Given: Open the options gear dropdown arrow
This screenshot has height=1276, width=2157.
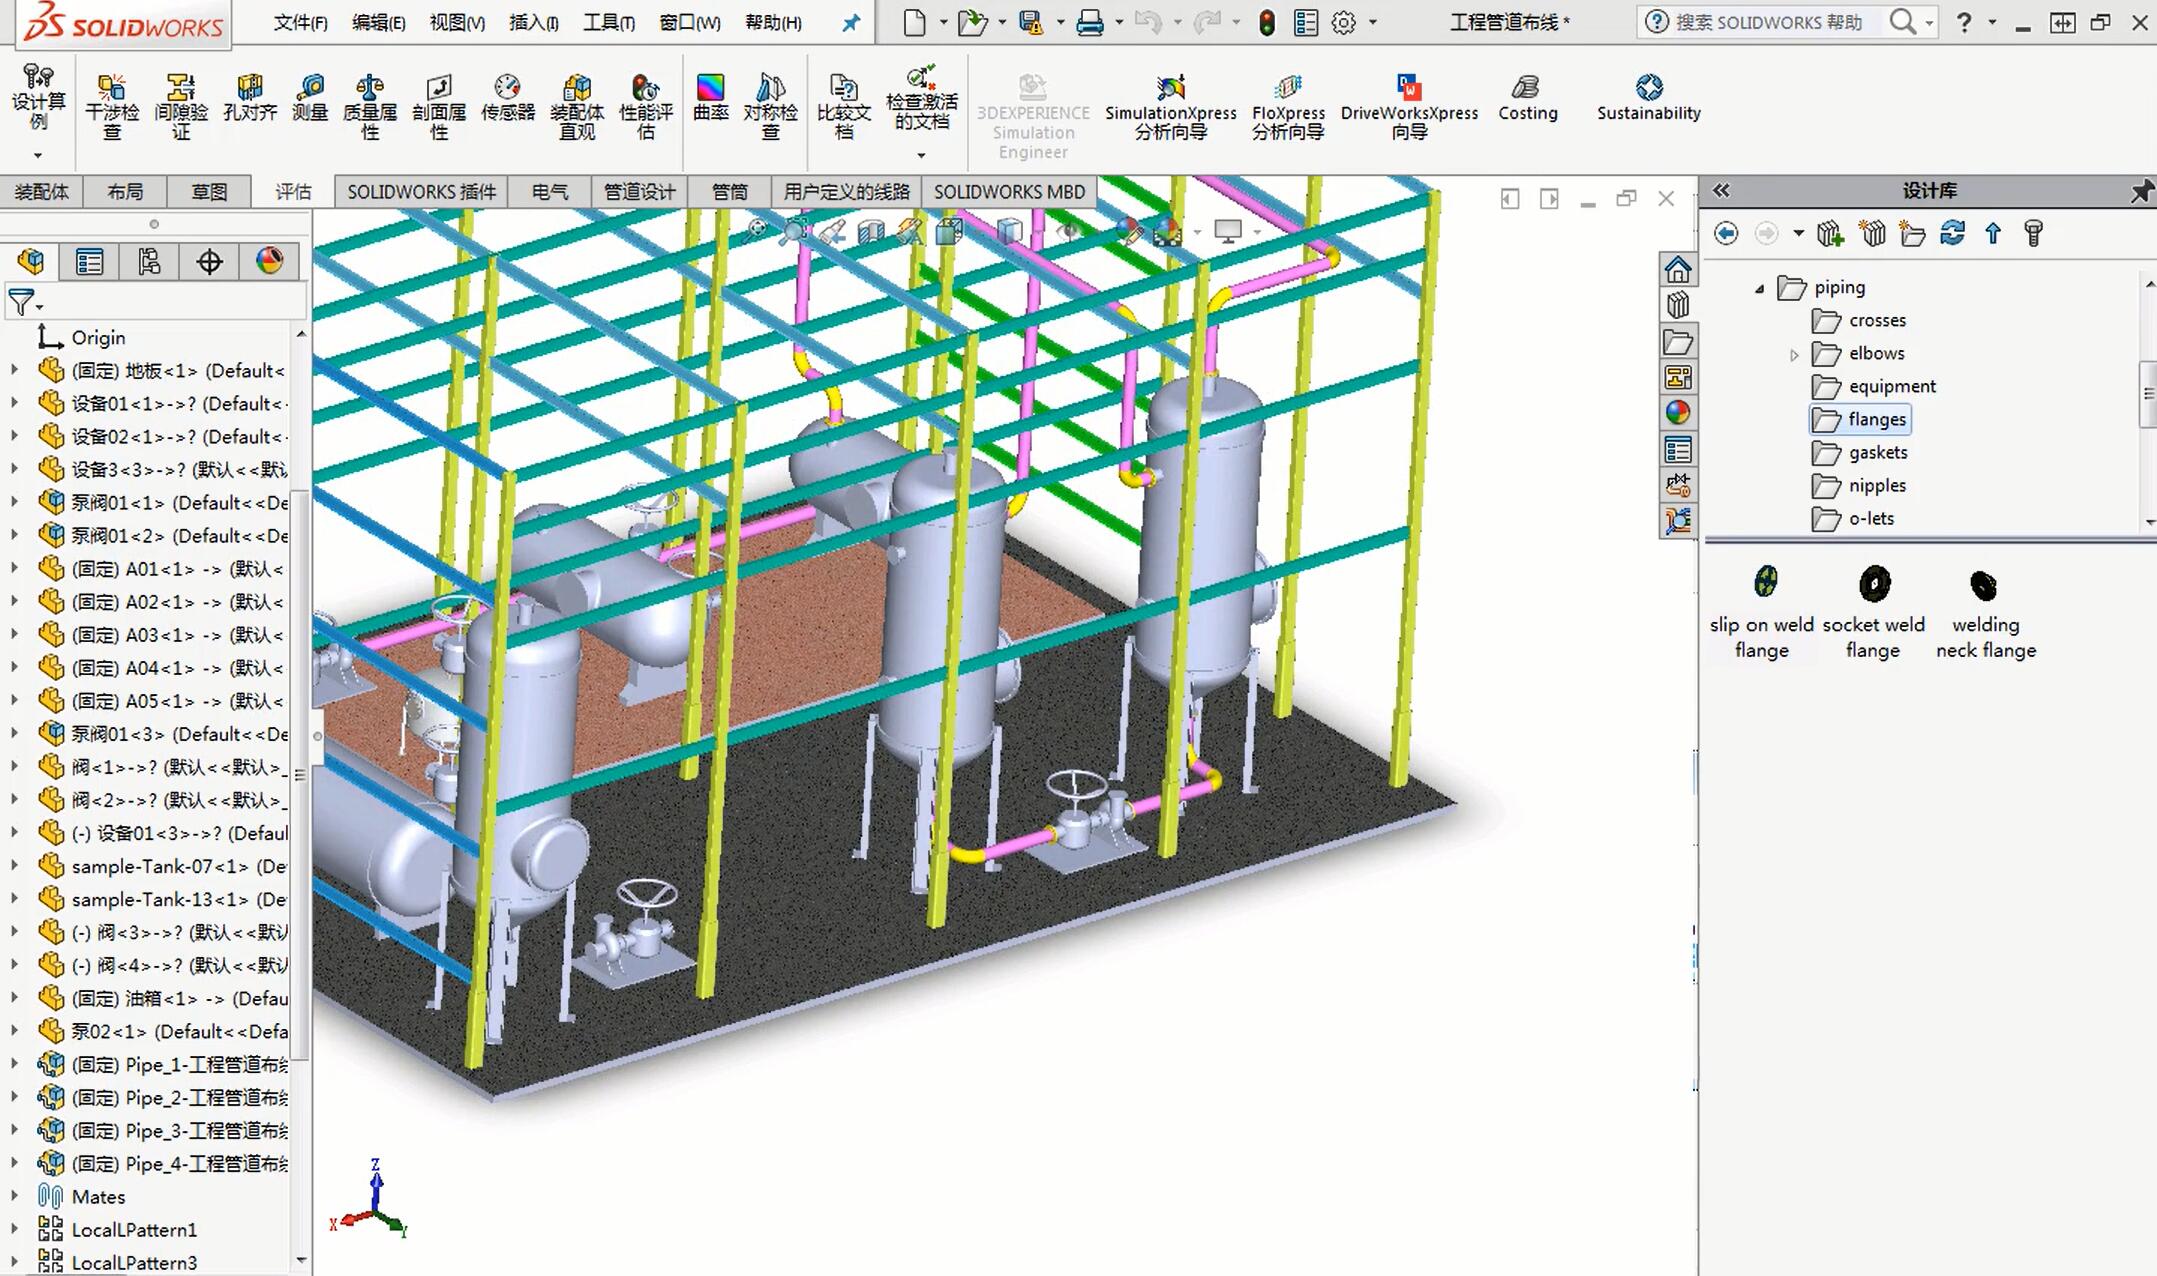Looking at the screenshot, I should coord(1373,22).
